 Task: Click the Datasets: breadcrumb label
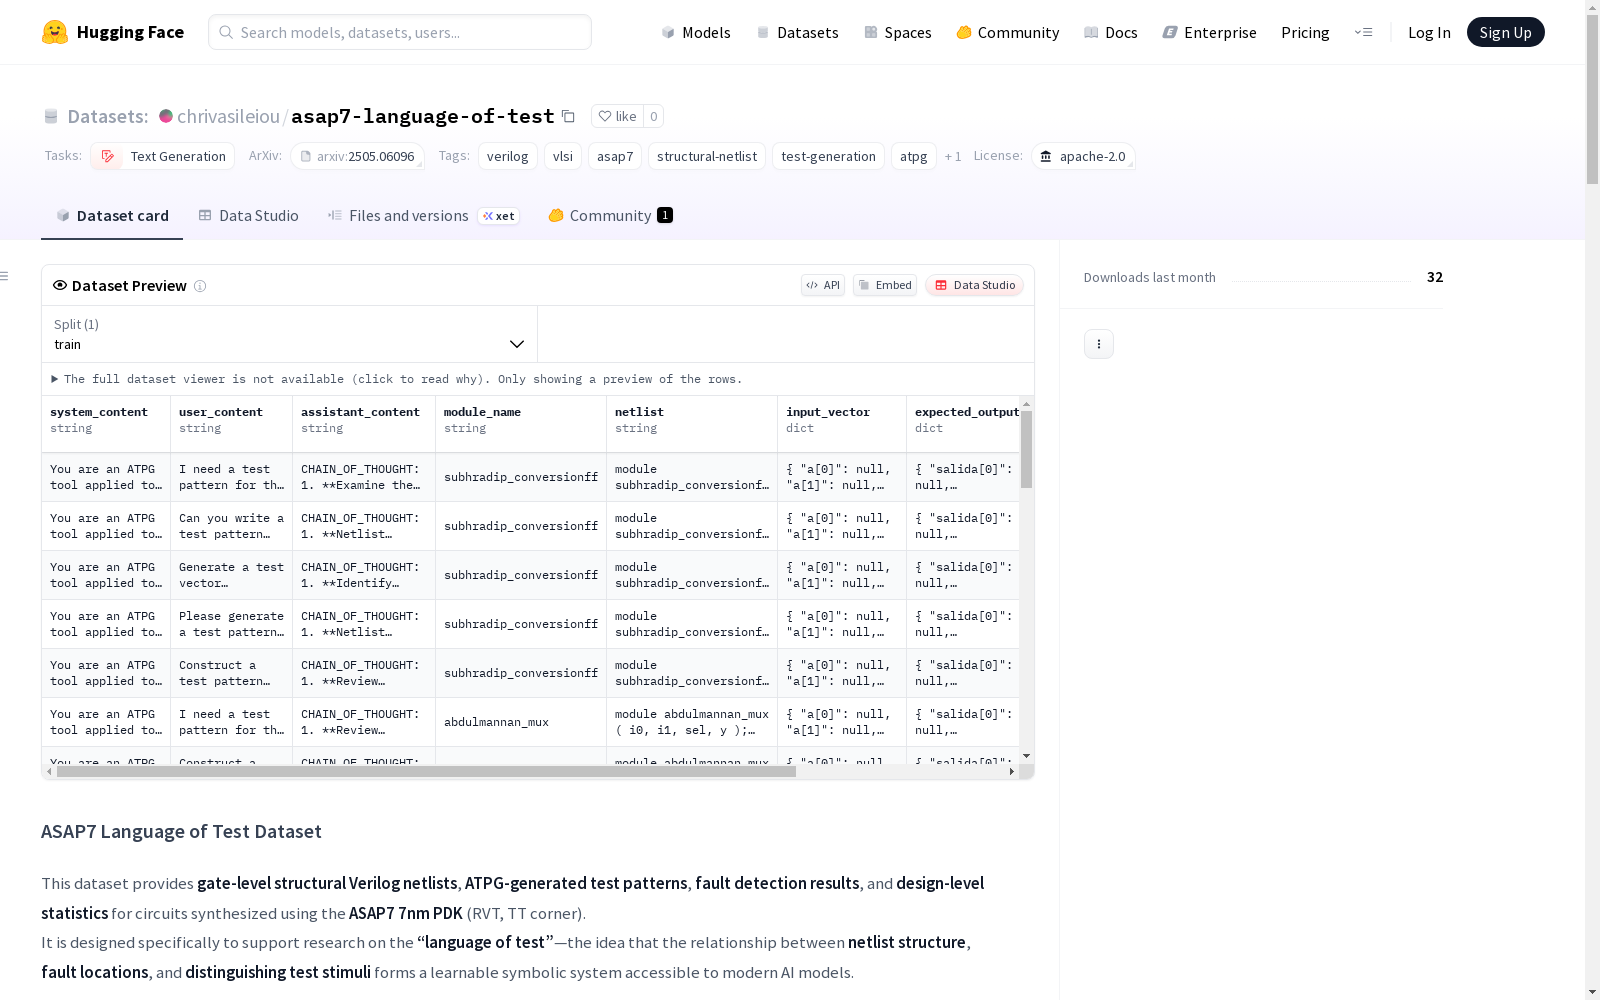pos(108,116)
